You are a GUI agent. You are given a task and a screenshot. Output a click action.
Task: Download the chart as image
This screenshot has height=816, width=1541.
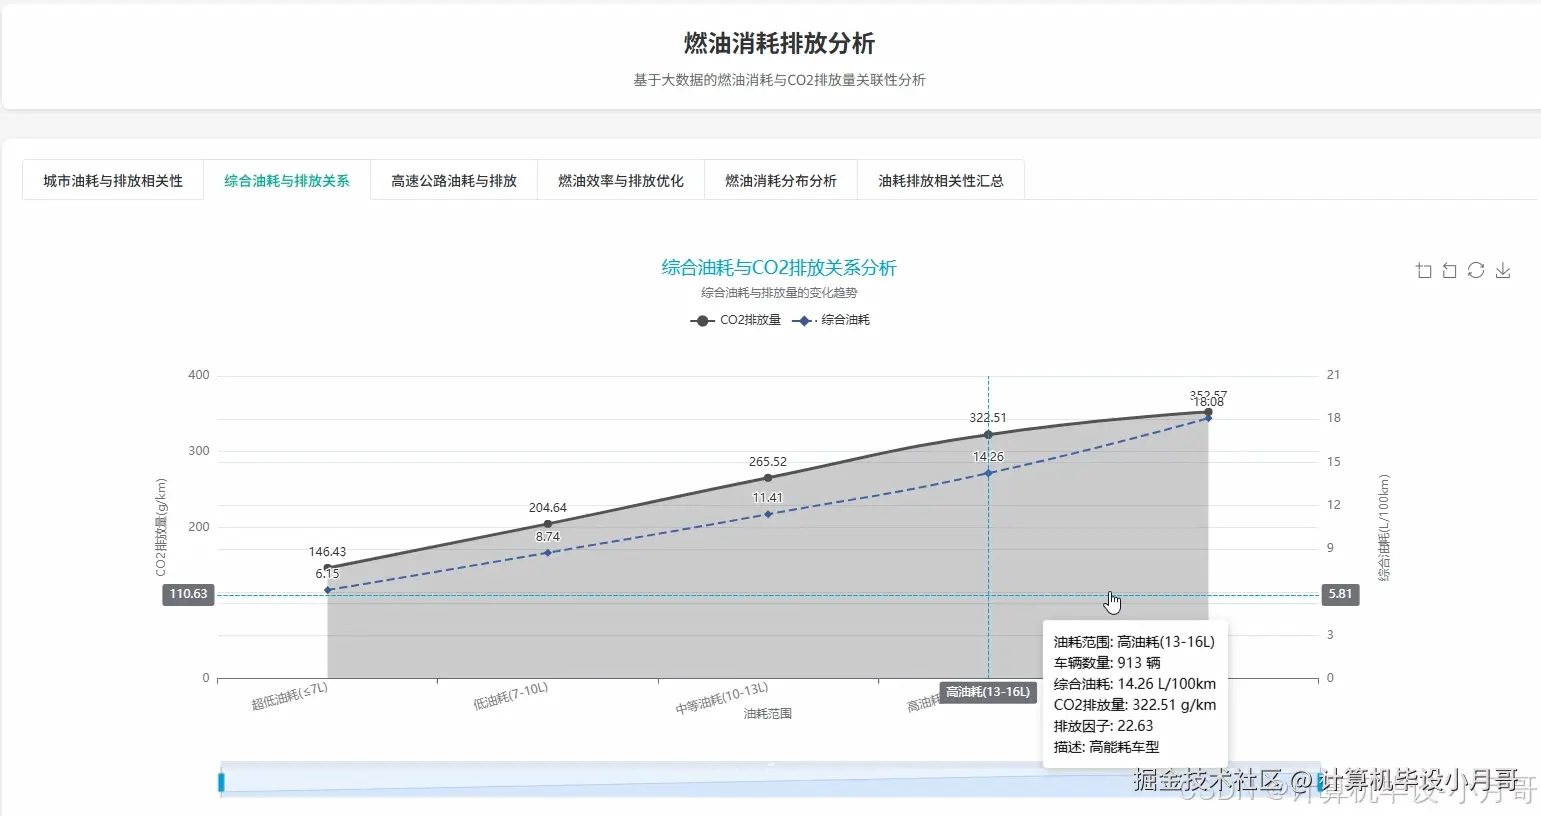coord(1503,271)
